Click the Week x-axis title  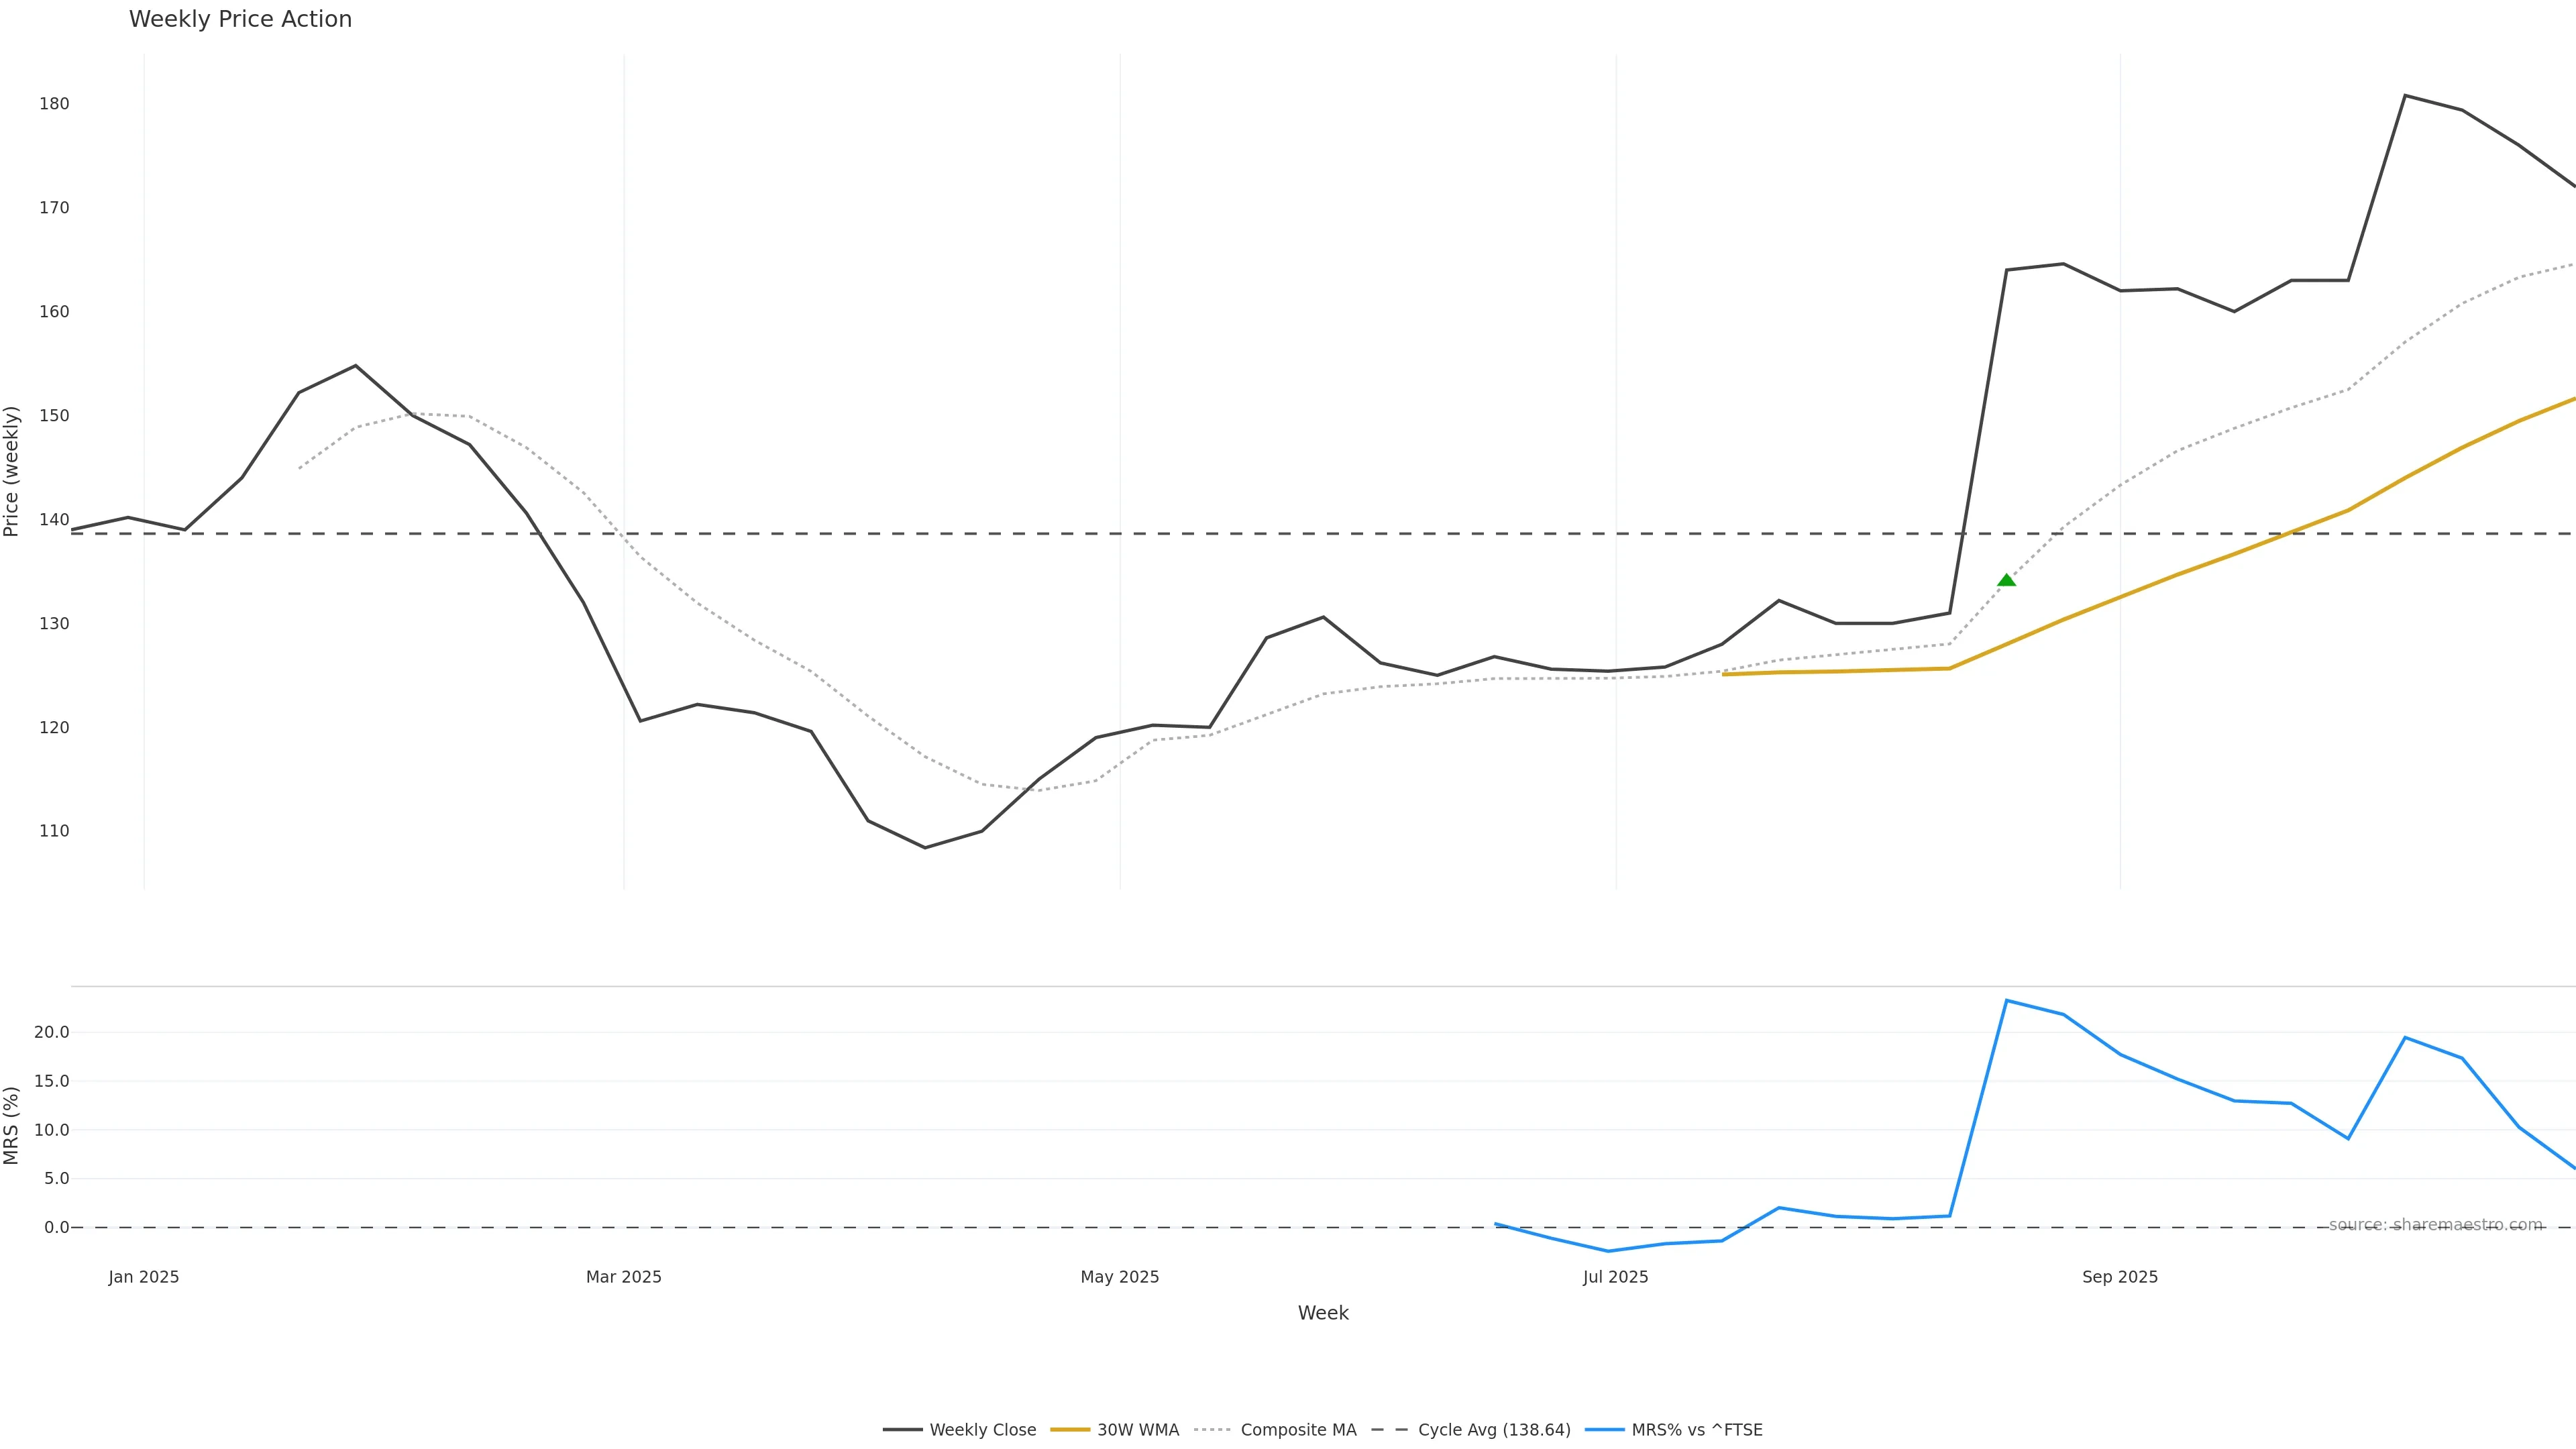[x=1323, y=1313]
